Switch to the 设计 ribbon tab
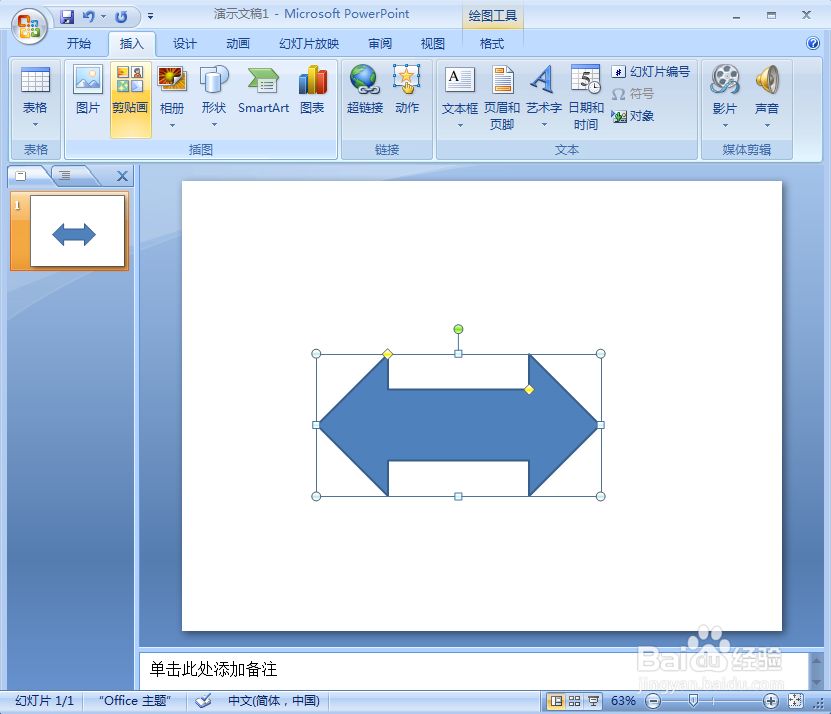 (184, 43)
